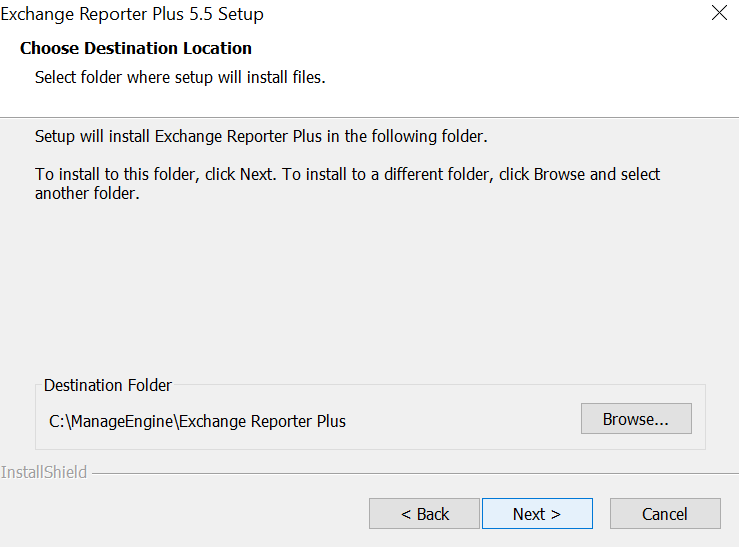
Task: Click 'Setup will install Exchange Reporter Plus' sentence
Action: coord(261,136)
